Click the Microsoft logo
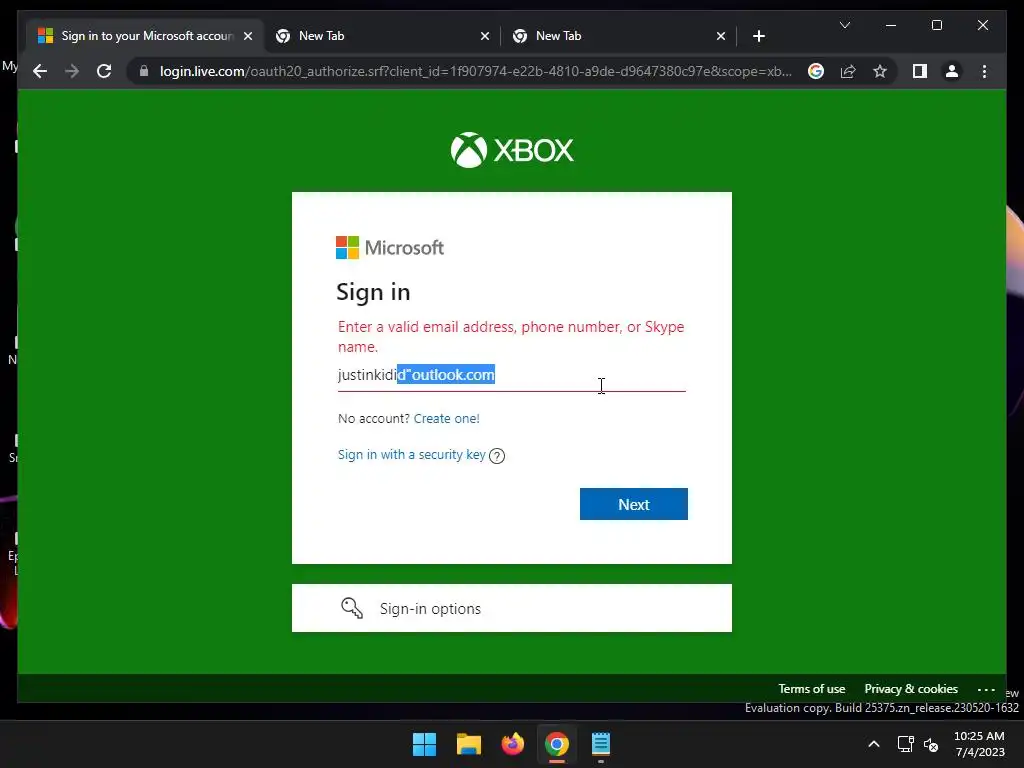The width and height of the screenshot is (1024, 768). tap(390, 248)
